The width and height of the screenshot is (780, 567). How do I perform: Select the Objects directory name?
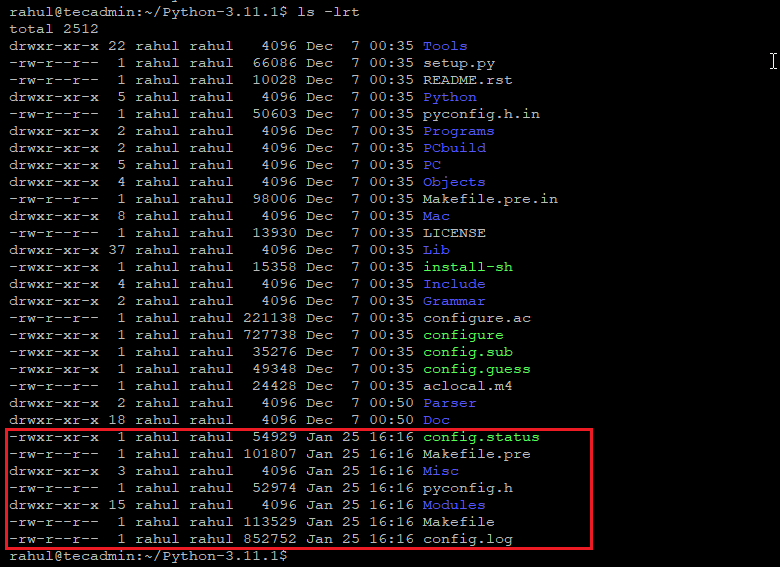(454, 182)
